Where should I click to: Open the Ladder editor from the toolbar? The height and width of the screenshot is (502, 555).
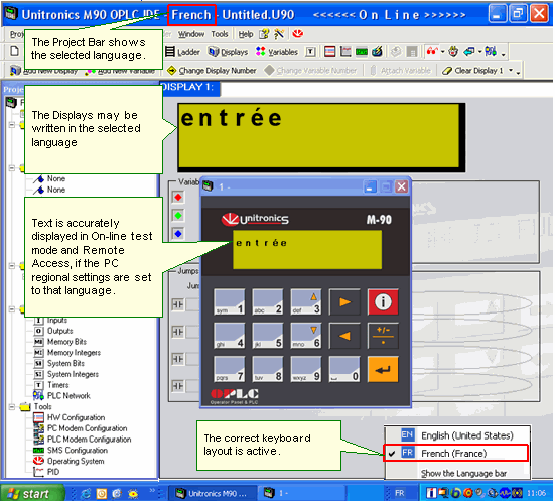[183, 52]
